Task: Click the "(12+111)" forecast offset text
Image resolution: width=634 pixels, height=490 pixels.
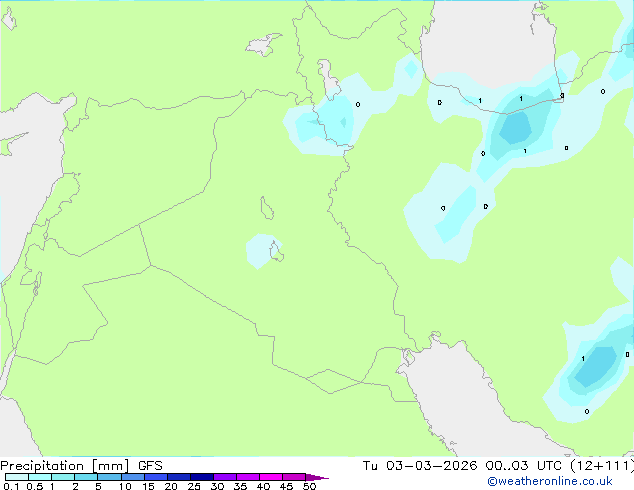Action: point(602,465)
